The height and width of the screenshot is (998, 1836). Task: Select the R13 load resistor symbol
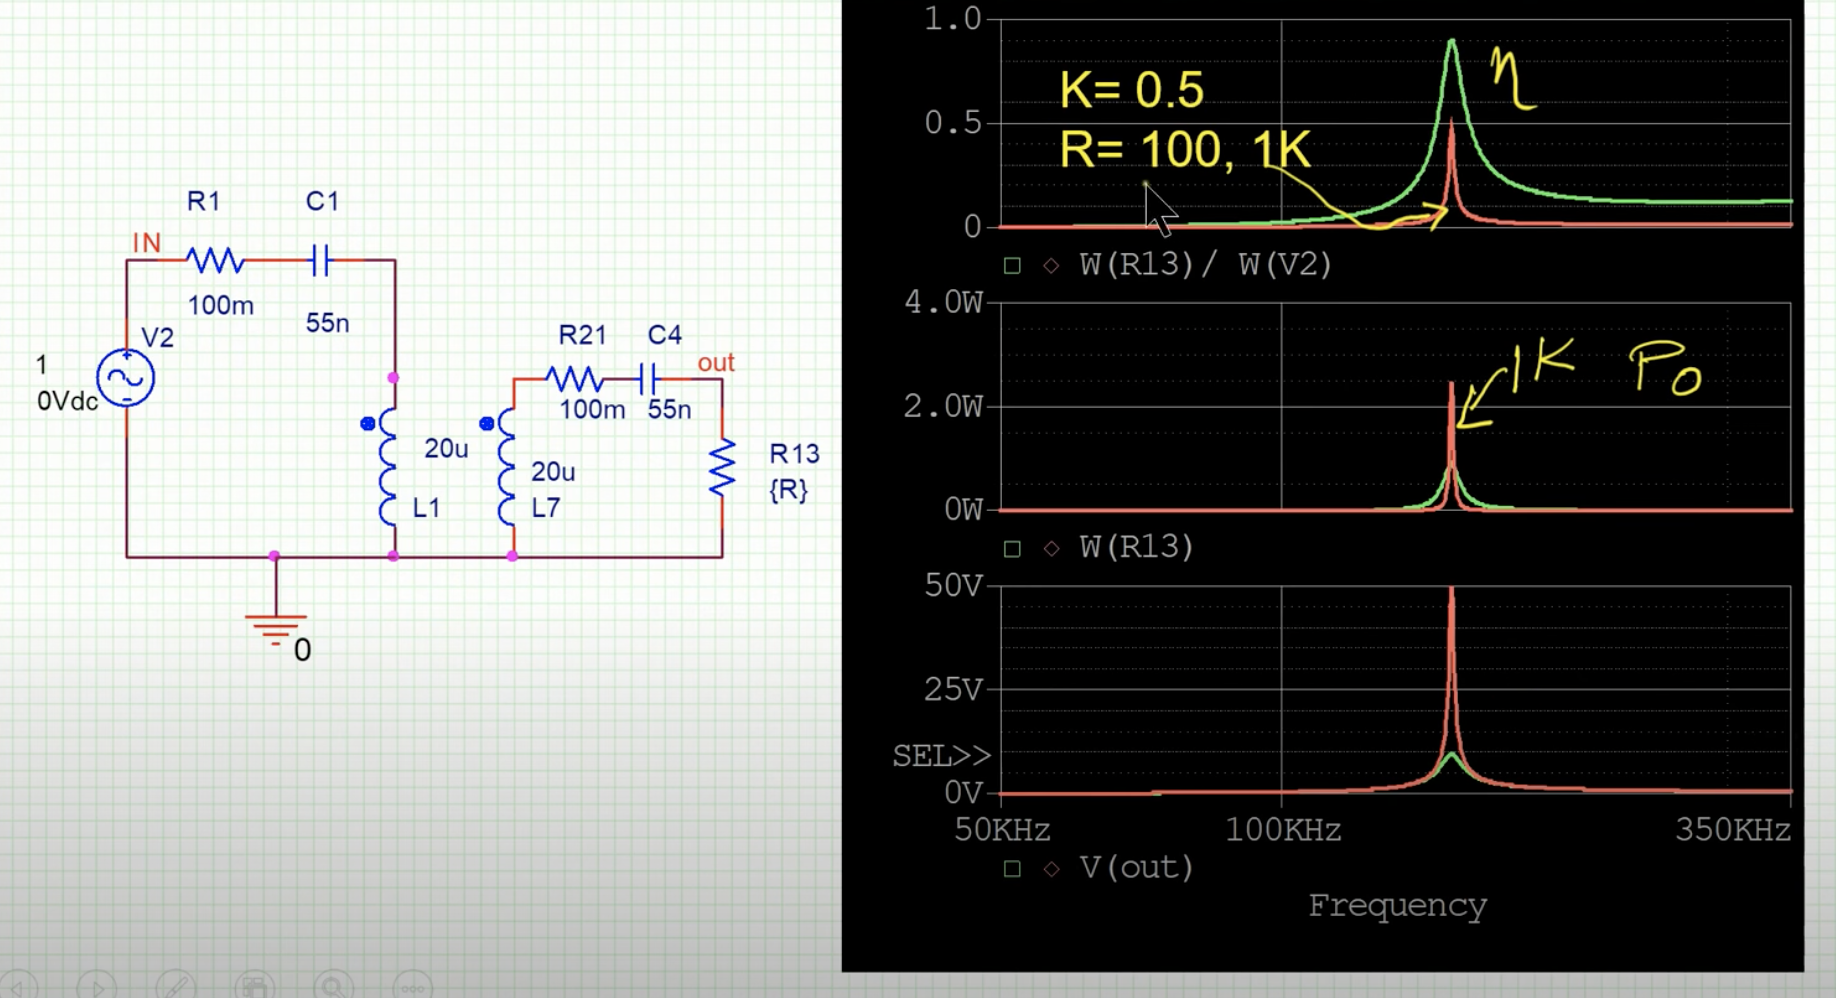(722, 467)
